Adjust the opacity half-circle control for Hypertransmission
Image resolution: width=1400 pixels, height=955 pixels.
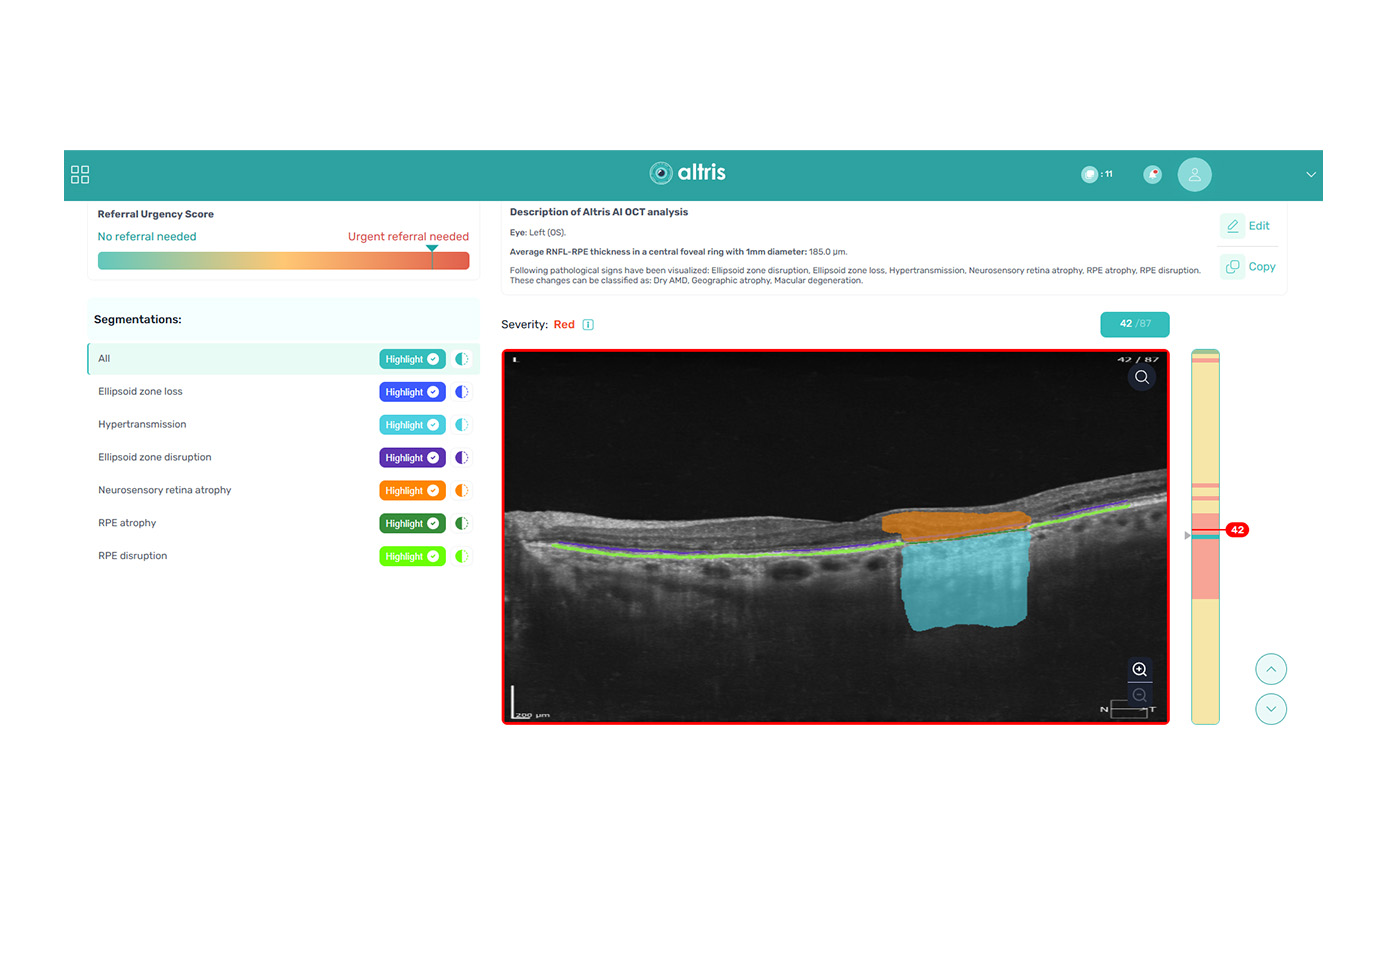coord(462,424)
